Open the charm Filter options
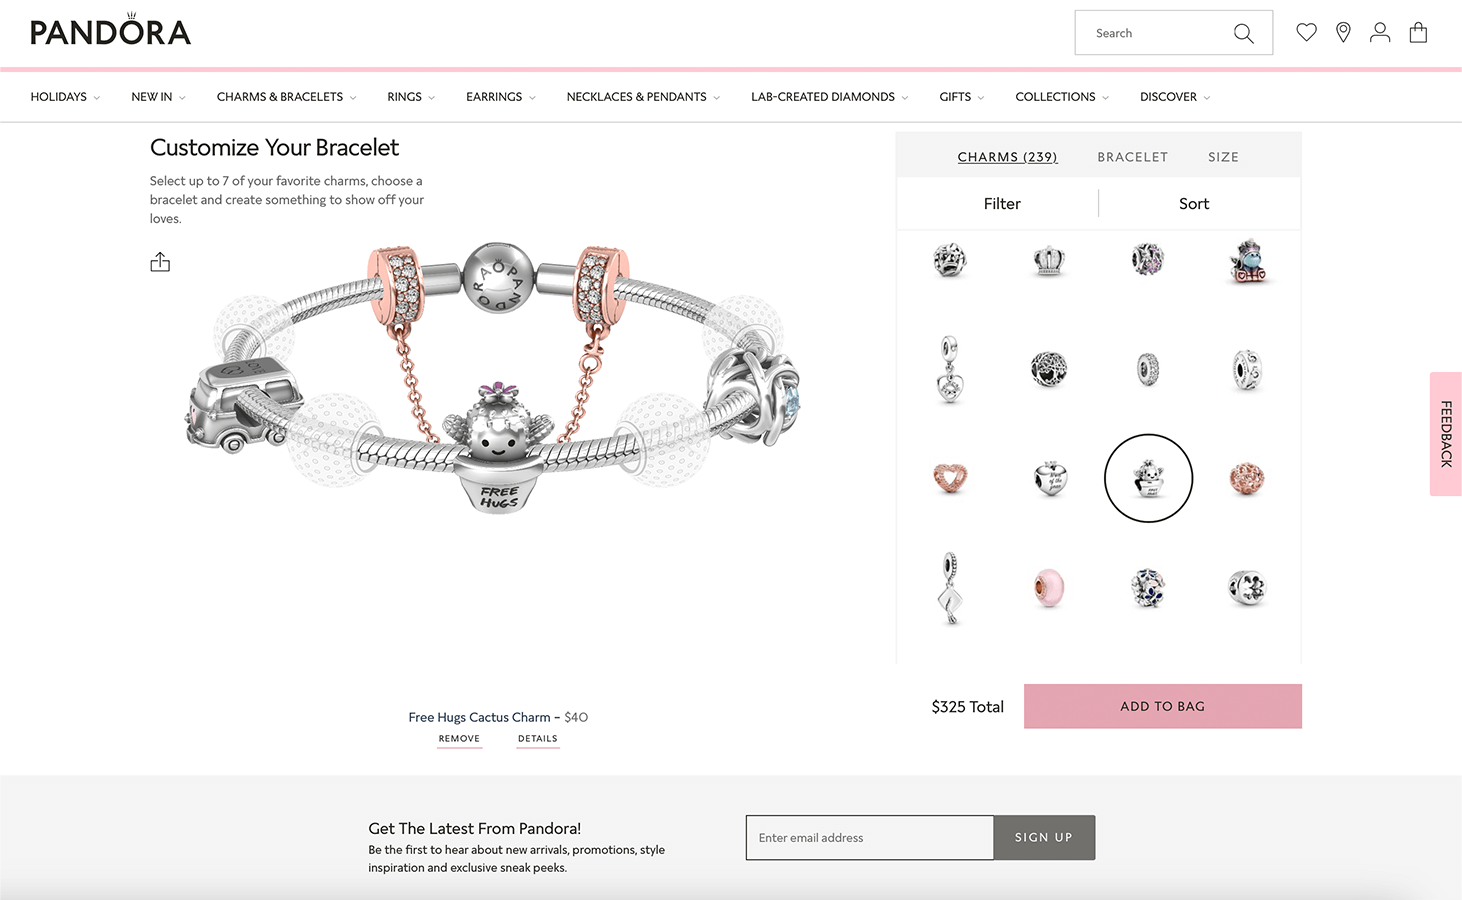Screen dimensions: 1462x900 [1002, 204]
